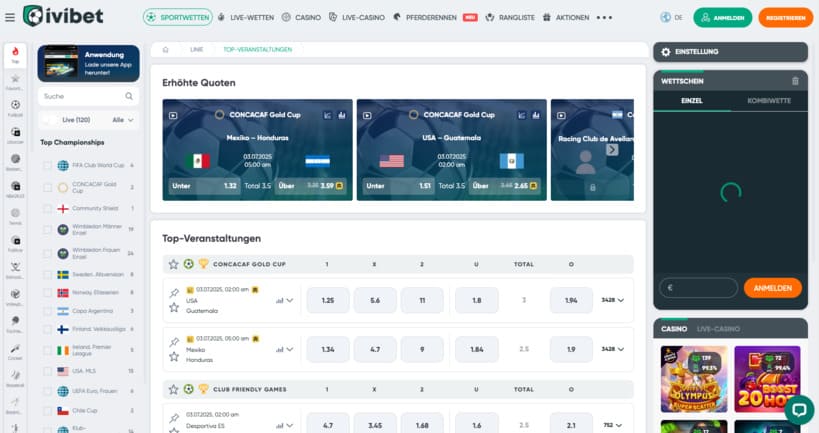Check the Wimbledon Männer Einzel checkbox
Image resolution: width=819 pixels, height=433 pixels.
(48, 230)
